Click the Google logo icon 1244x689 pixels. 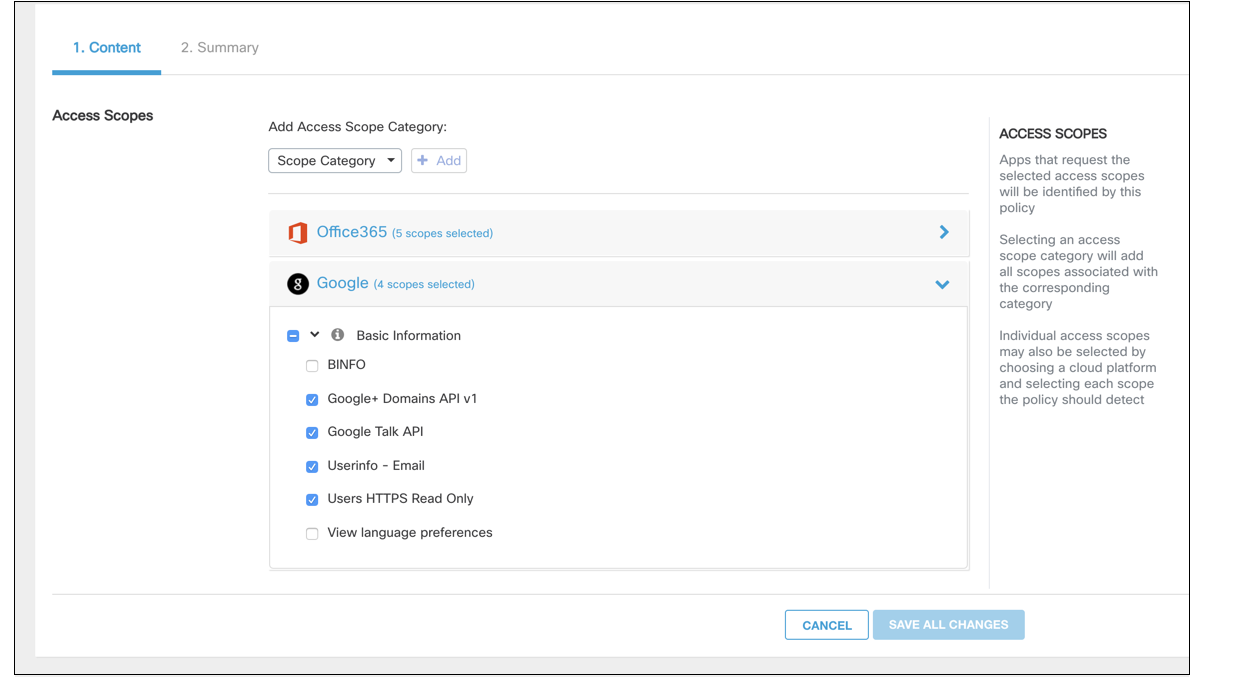tap(297, 285)
